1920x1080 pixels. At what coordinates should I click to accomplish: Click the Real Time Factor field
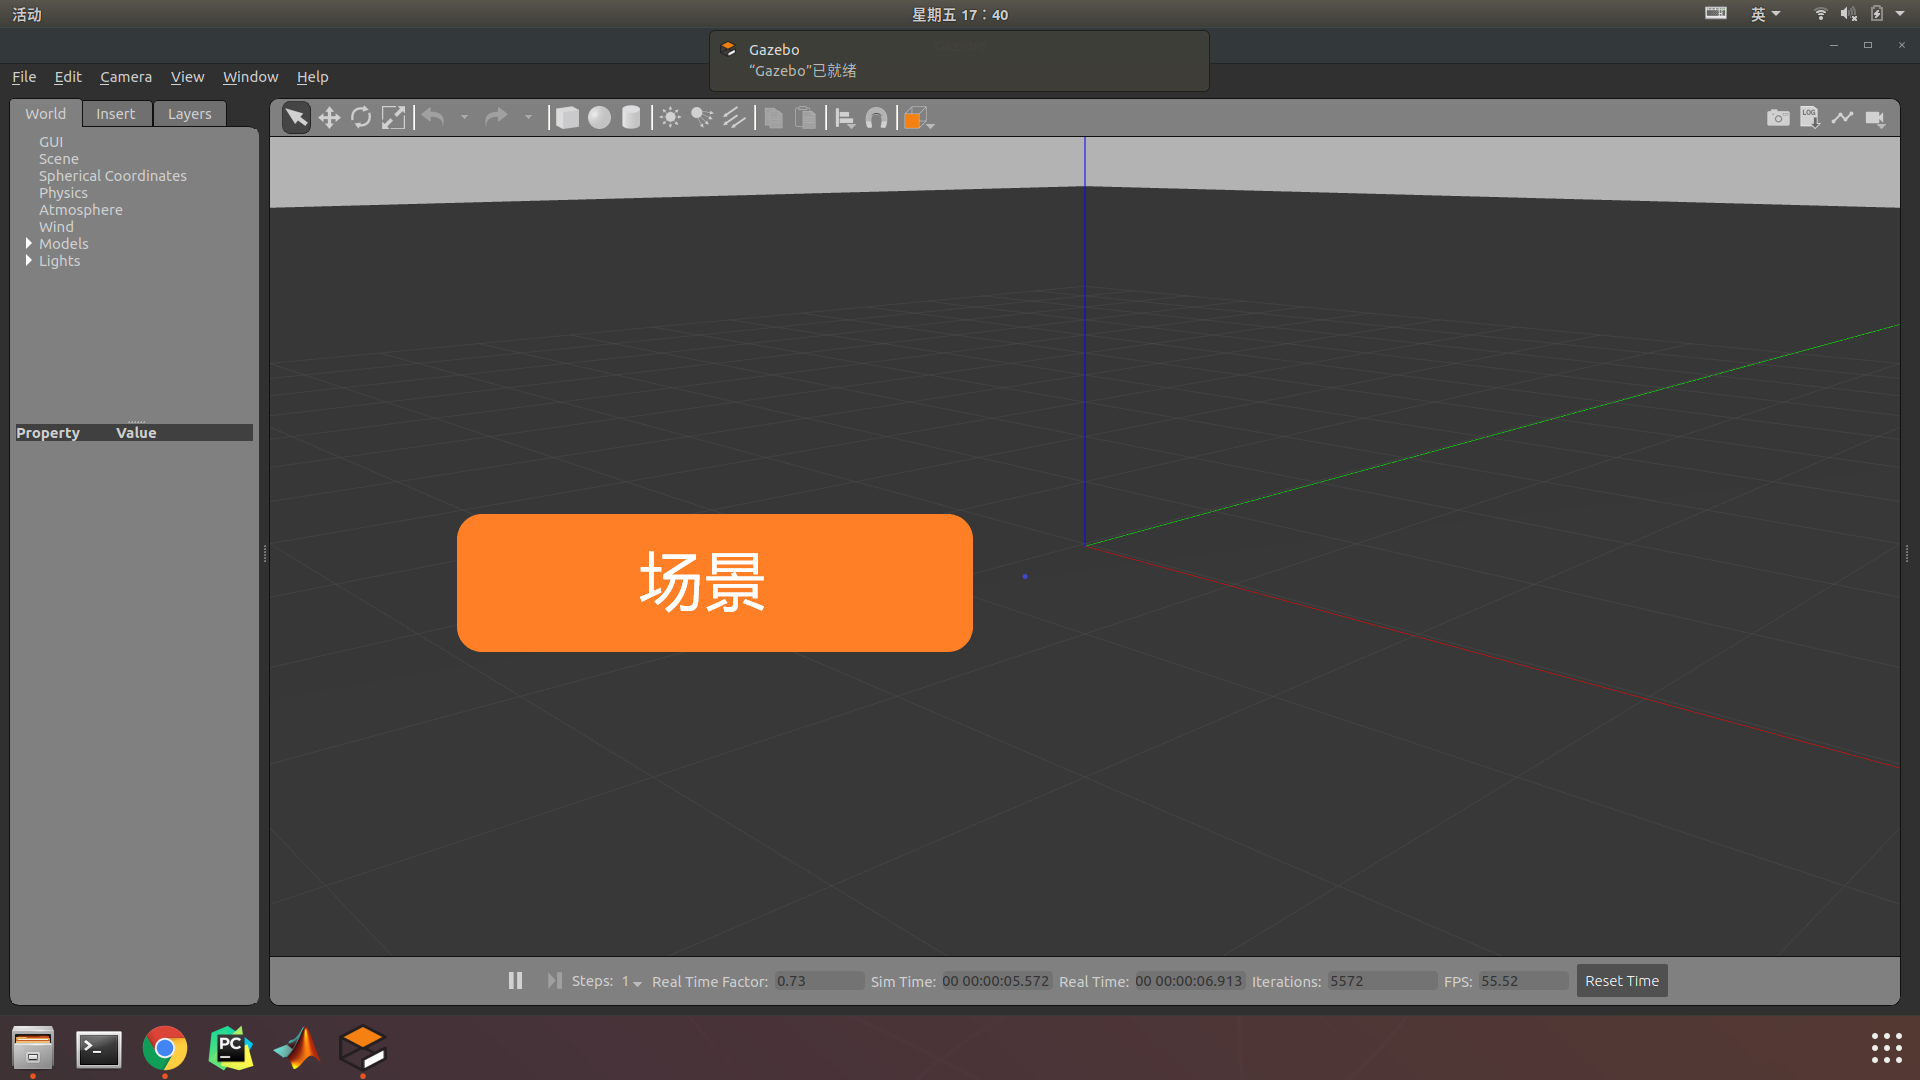819,981
